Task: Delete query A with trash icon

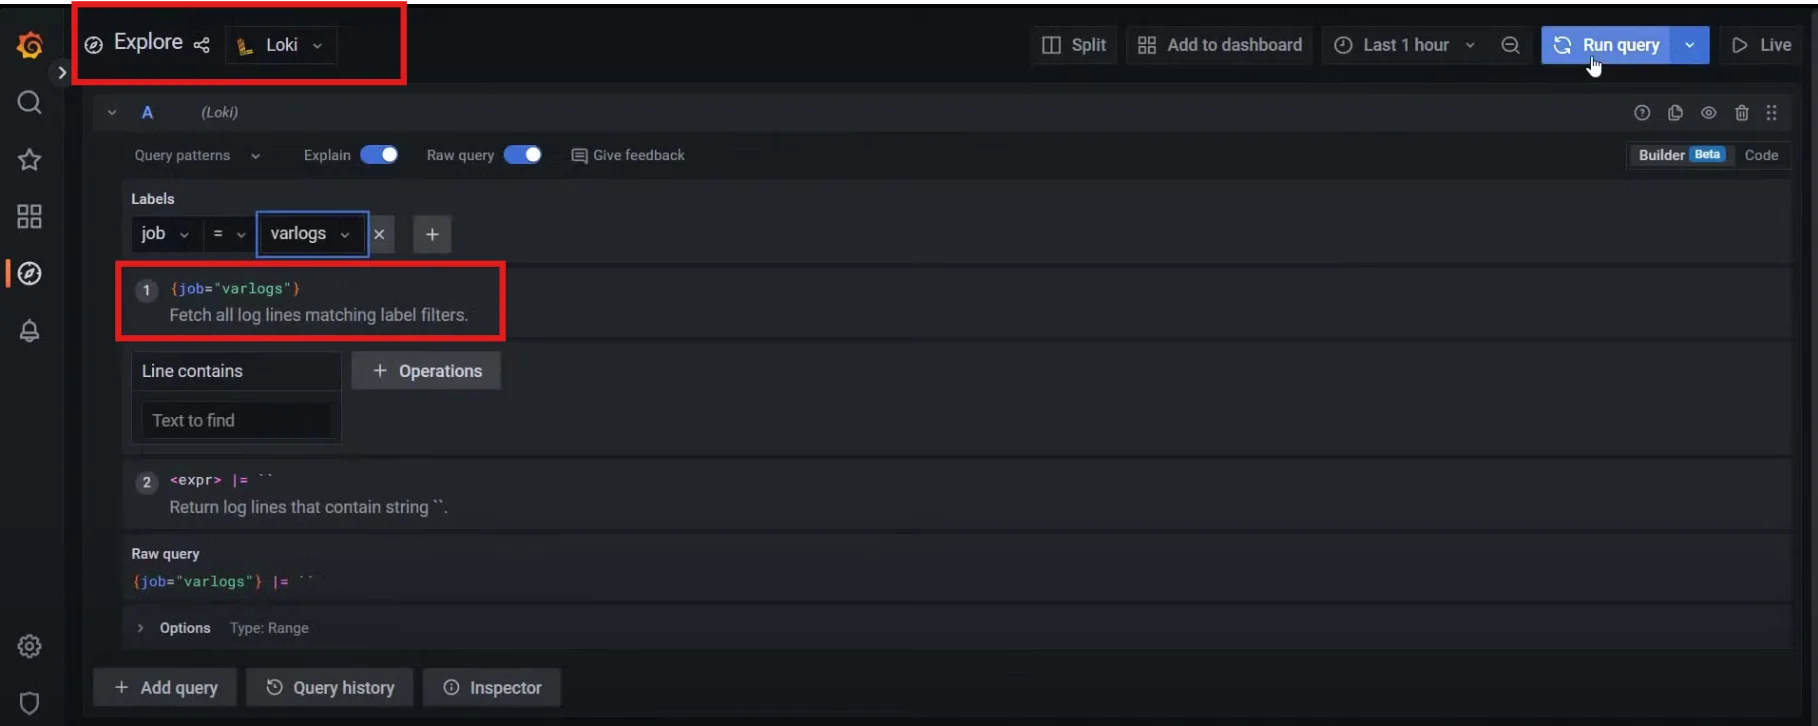Action: 1742,113
